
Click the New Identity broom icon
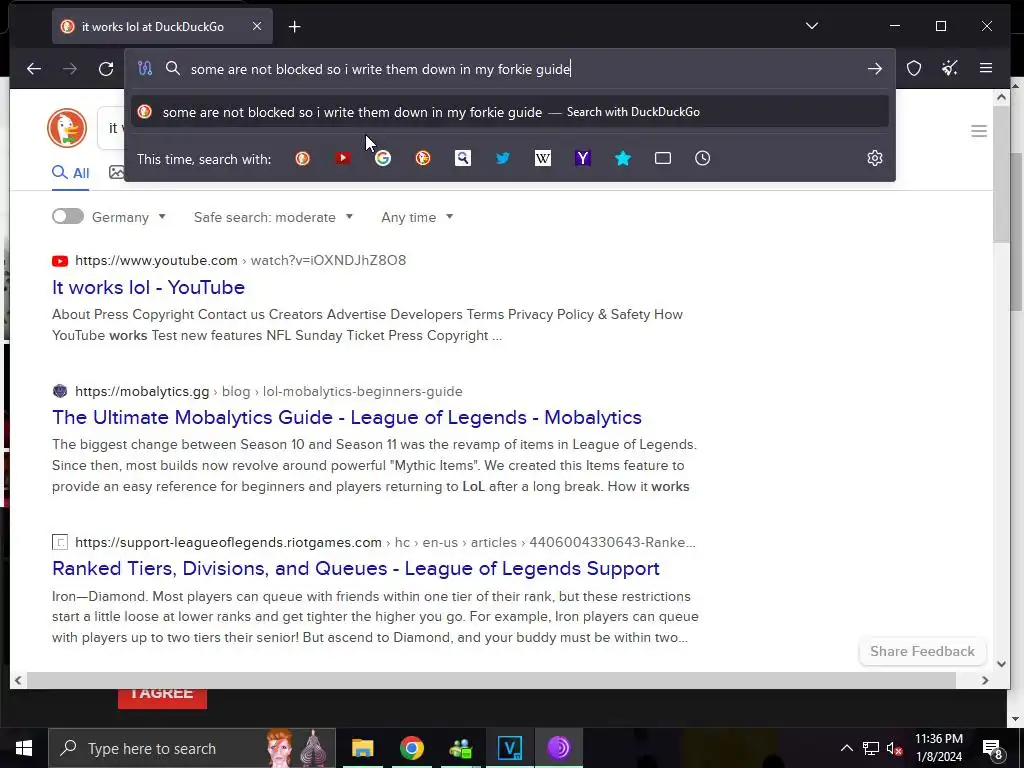pos(950,69)
